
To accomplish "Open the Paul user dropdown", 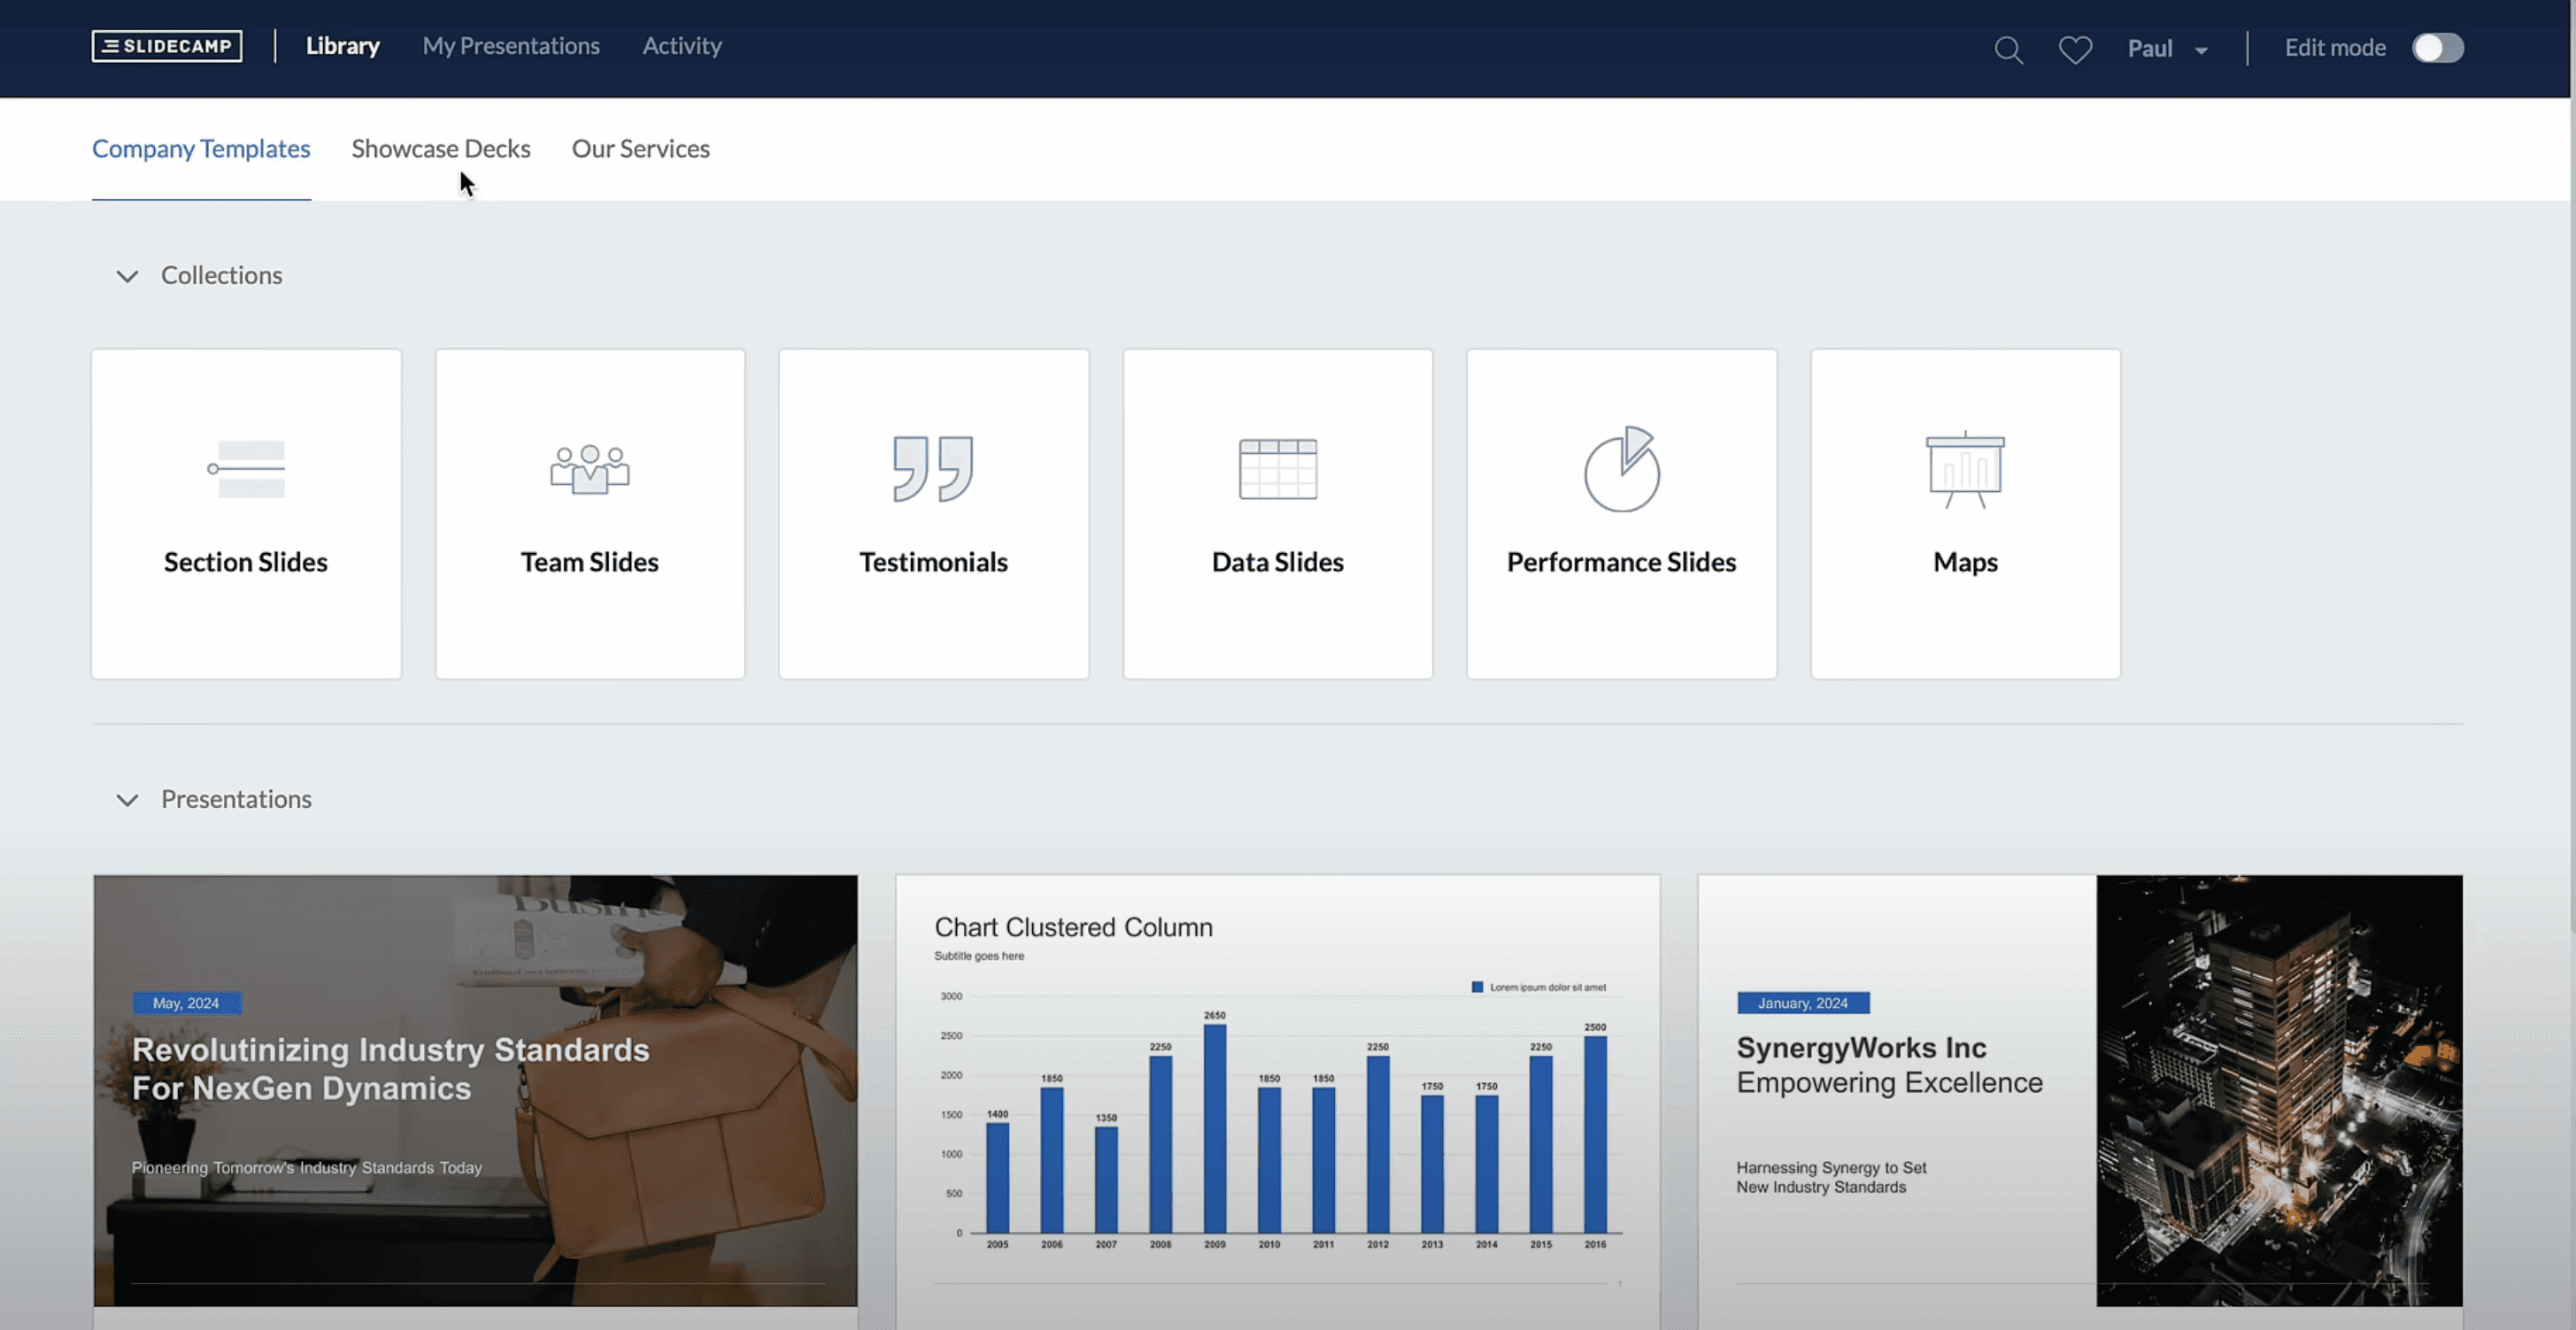I will pos(2167,49).
